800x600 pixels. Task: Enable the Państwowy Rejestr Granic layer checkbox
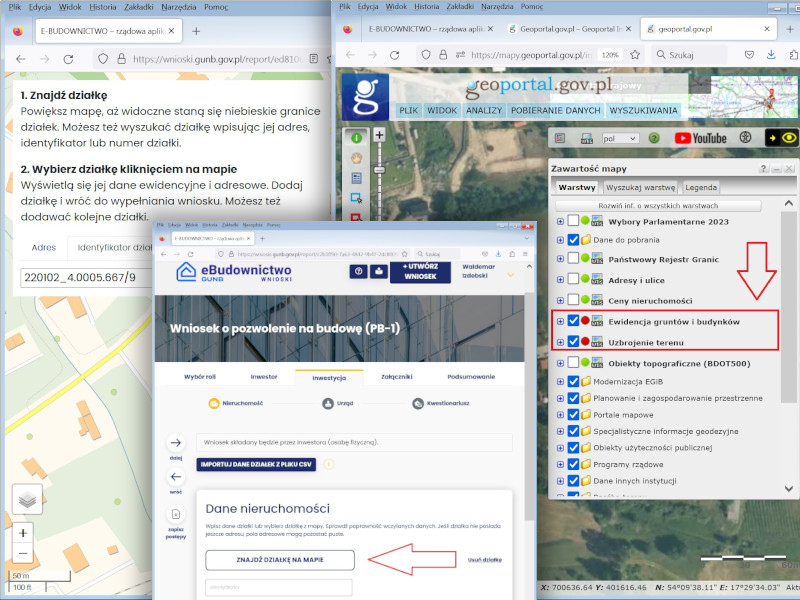(x=573, y=259)
